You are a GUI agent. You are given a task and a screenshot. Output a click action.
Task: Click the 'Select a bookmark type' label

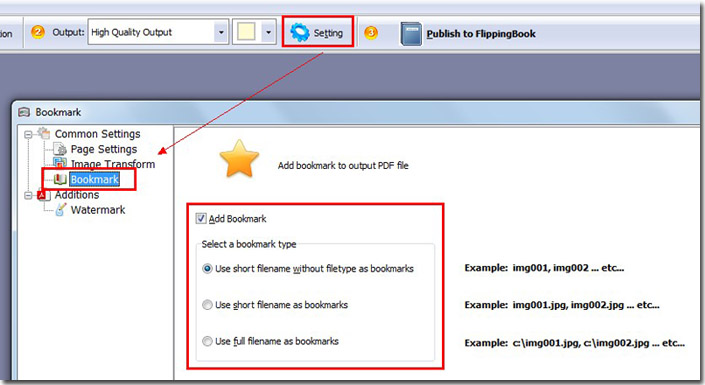coord(249,244)
